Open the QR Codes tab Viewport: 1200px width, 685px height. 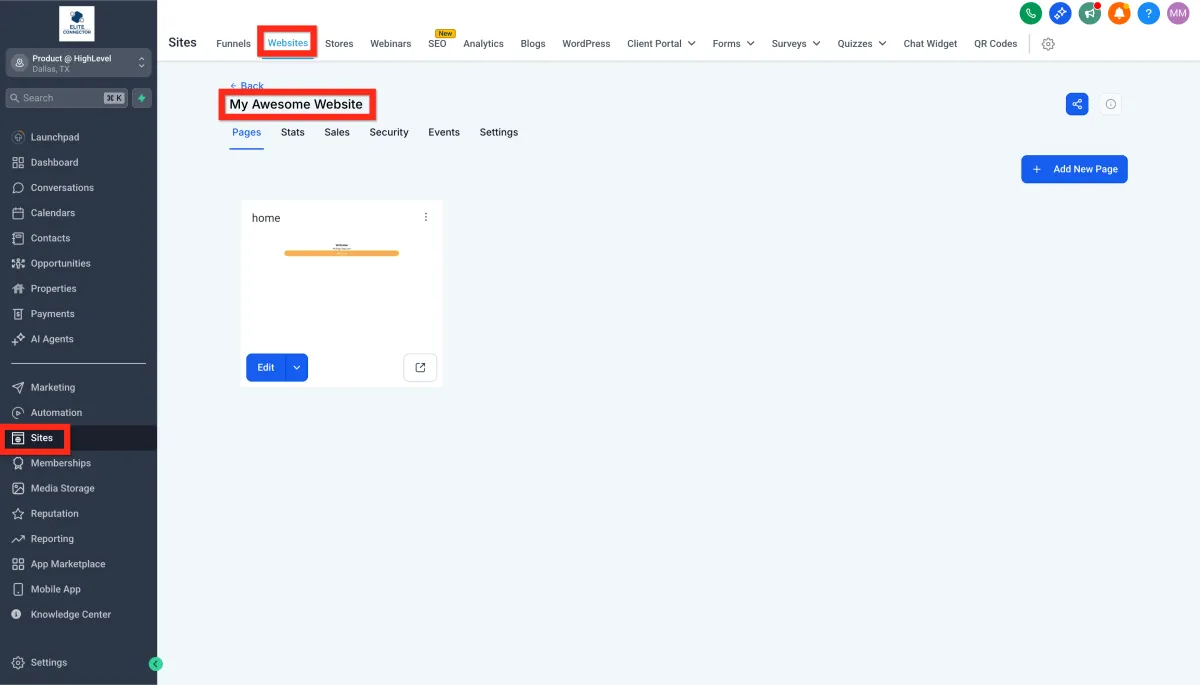click(995, 44)
